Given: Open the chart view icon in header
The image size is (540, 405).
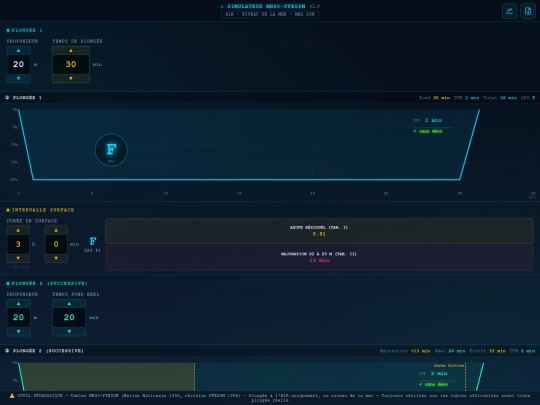Looking at the screenshot, I should pyautogui.click(x=509, y=11).
